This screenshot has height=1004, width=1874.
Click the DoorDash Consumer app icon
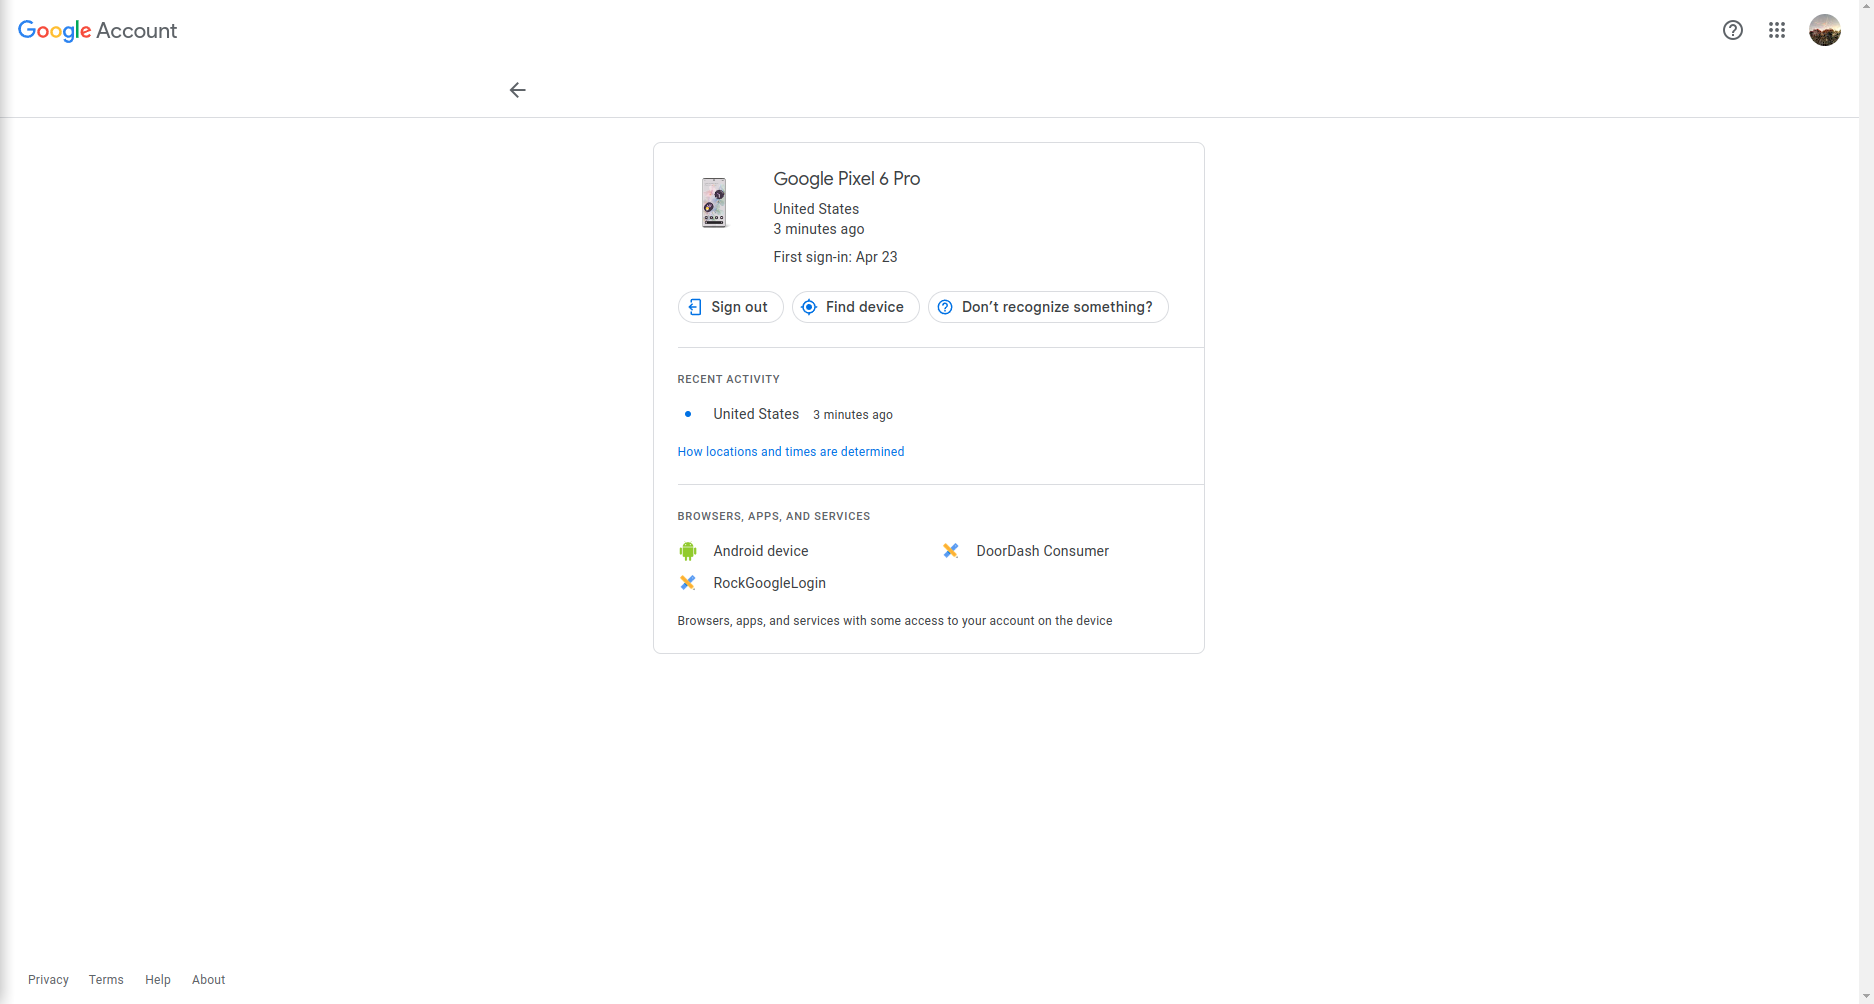tap(950, 550)
